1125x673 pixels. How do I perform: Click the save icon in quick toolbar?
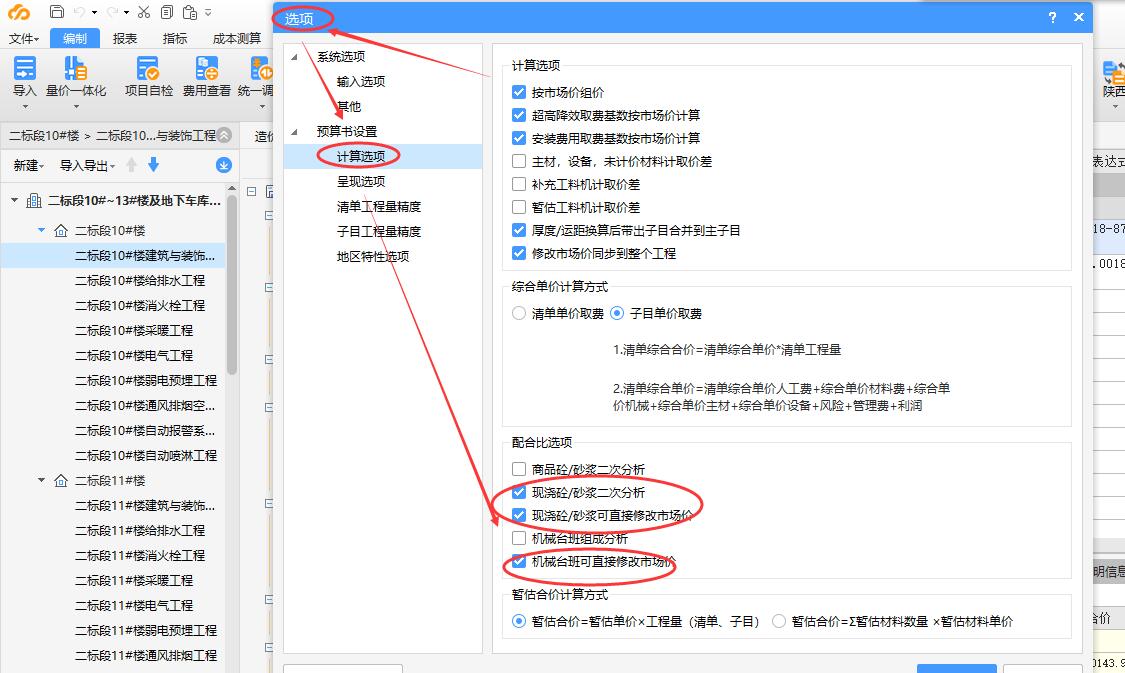(57, 11)
